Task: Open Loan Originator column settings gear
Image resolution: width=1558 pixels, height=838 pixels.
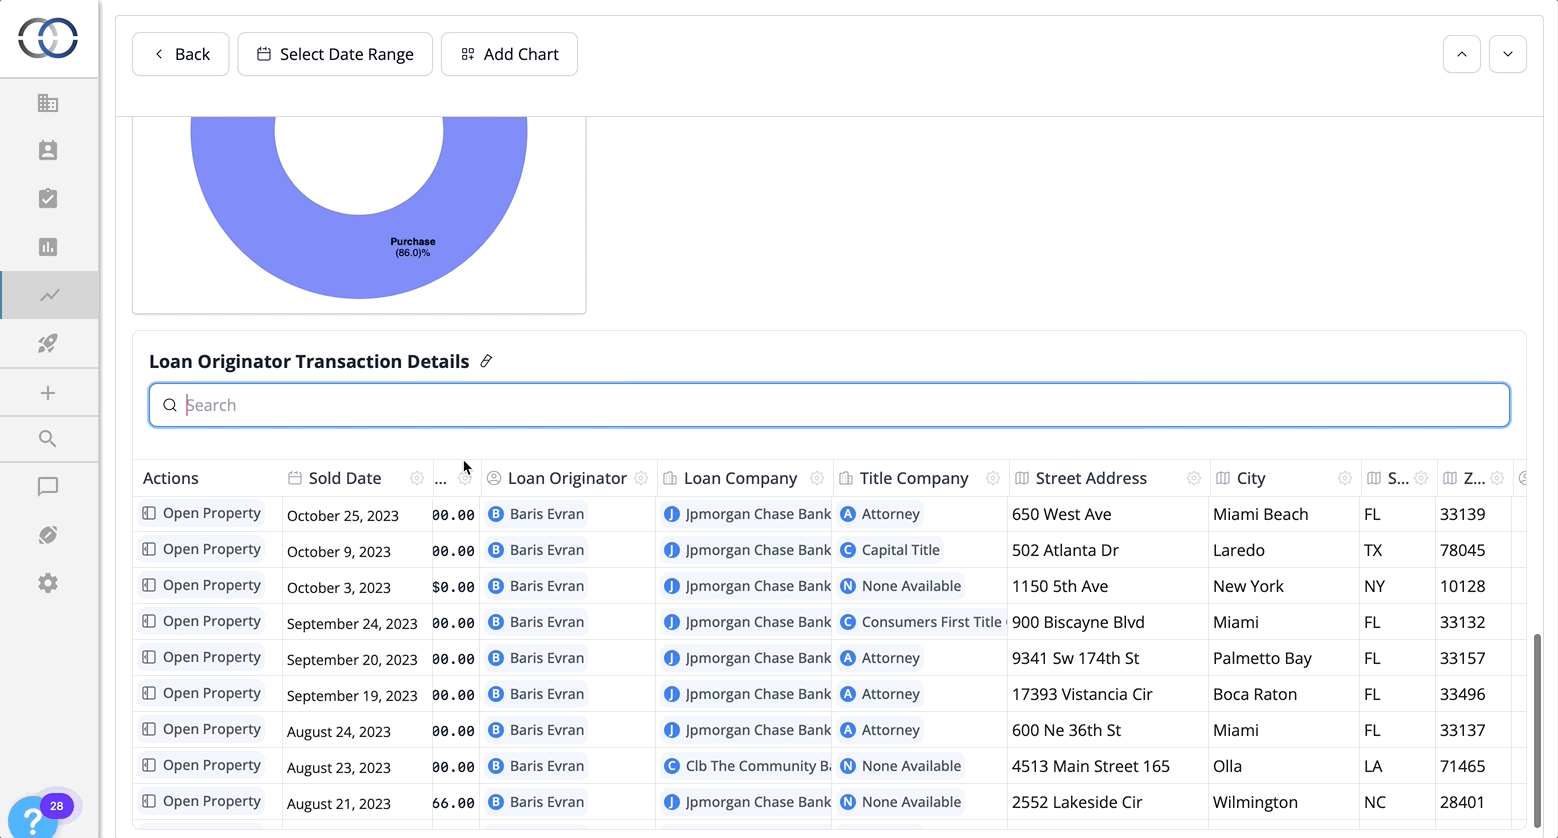Action: click(641, 478)
